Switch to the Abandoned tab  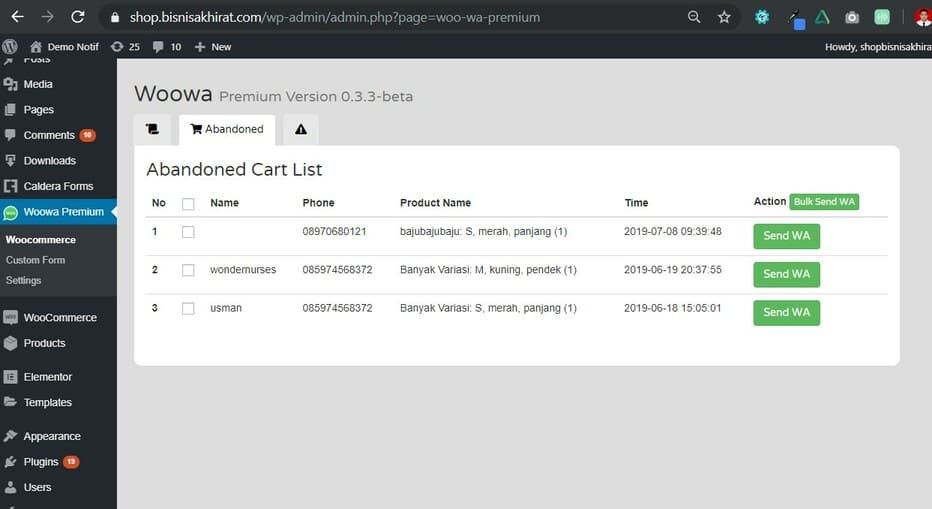[227, 129]
